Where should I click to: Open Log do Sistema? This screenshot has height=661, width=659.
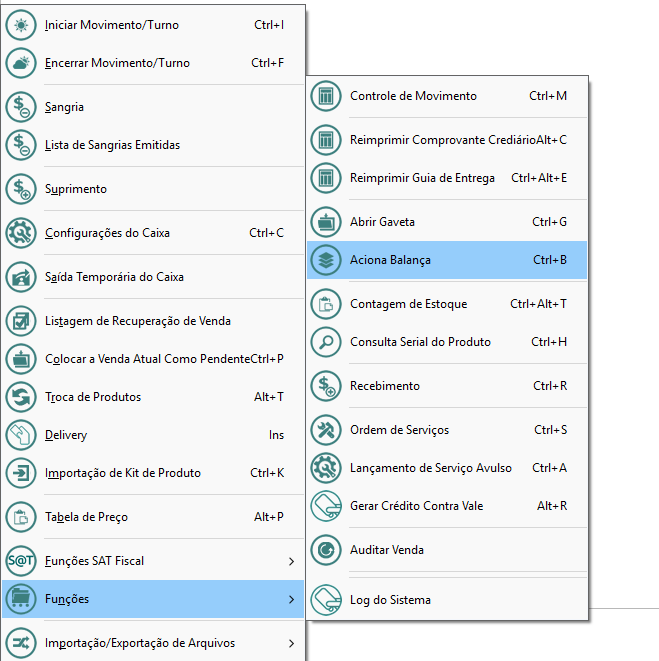(390, 600)
